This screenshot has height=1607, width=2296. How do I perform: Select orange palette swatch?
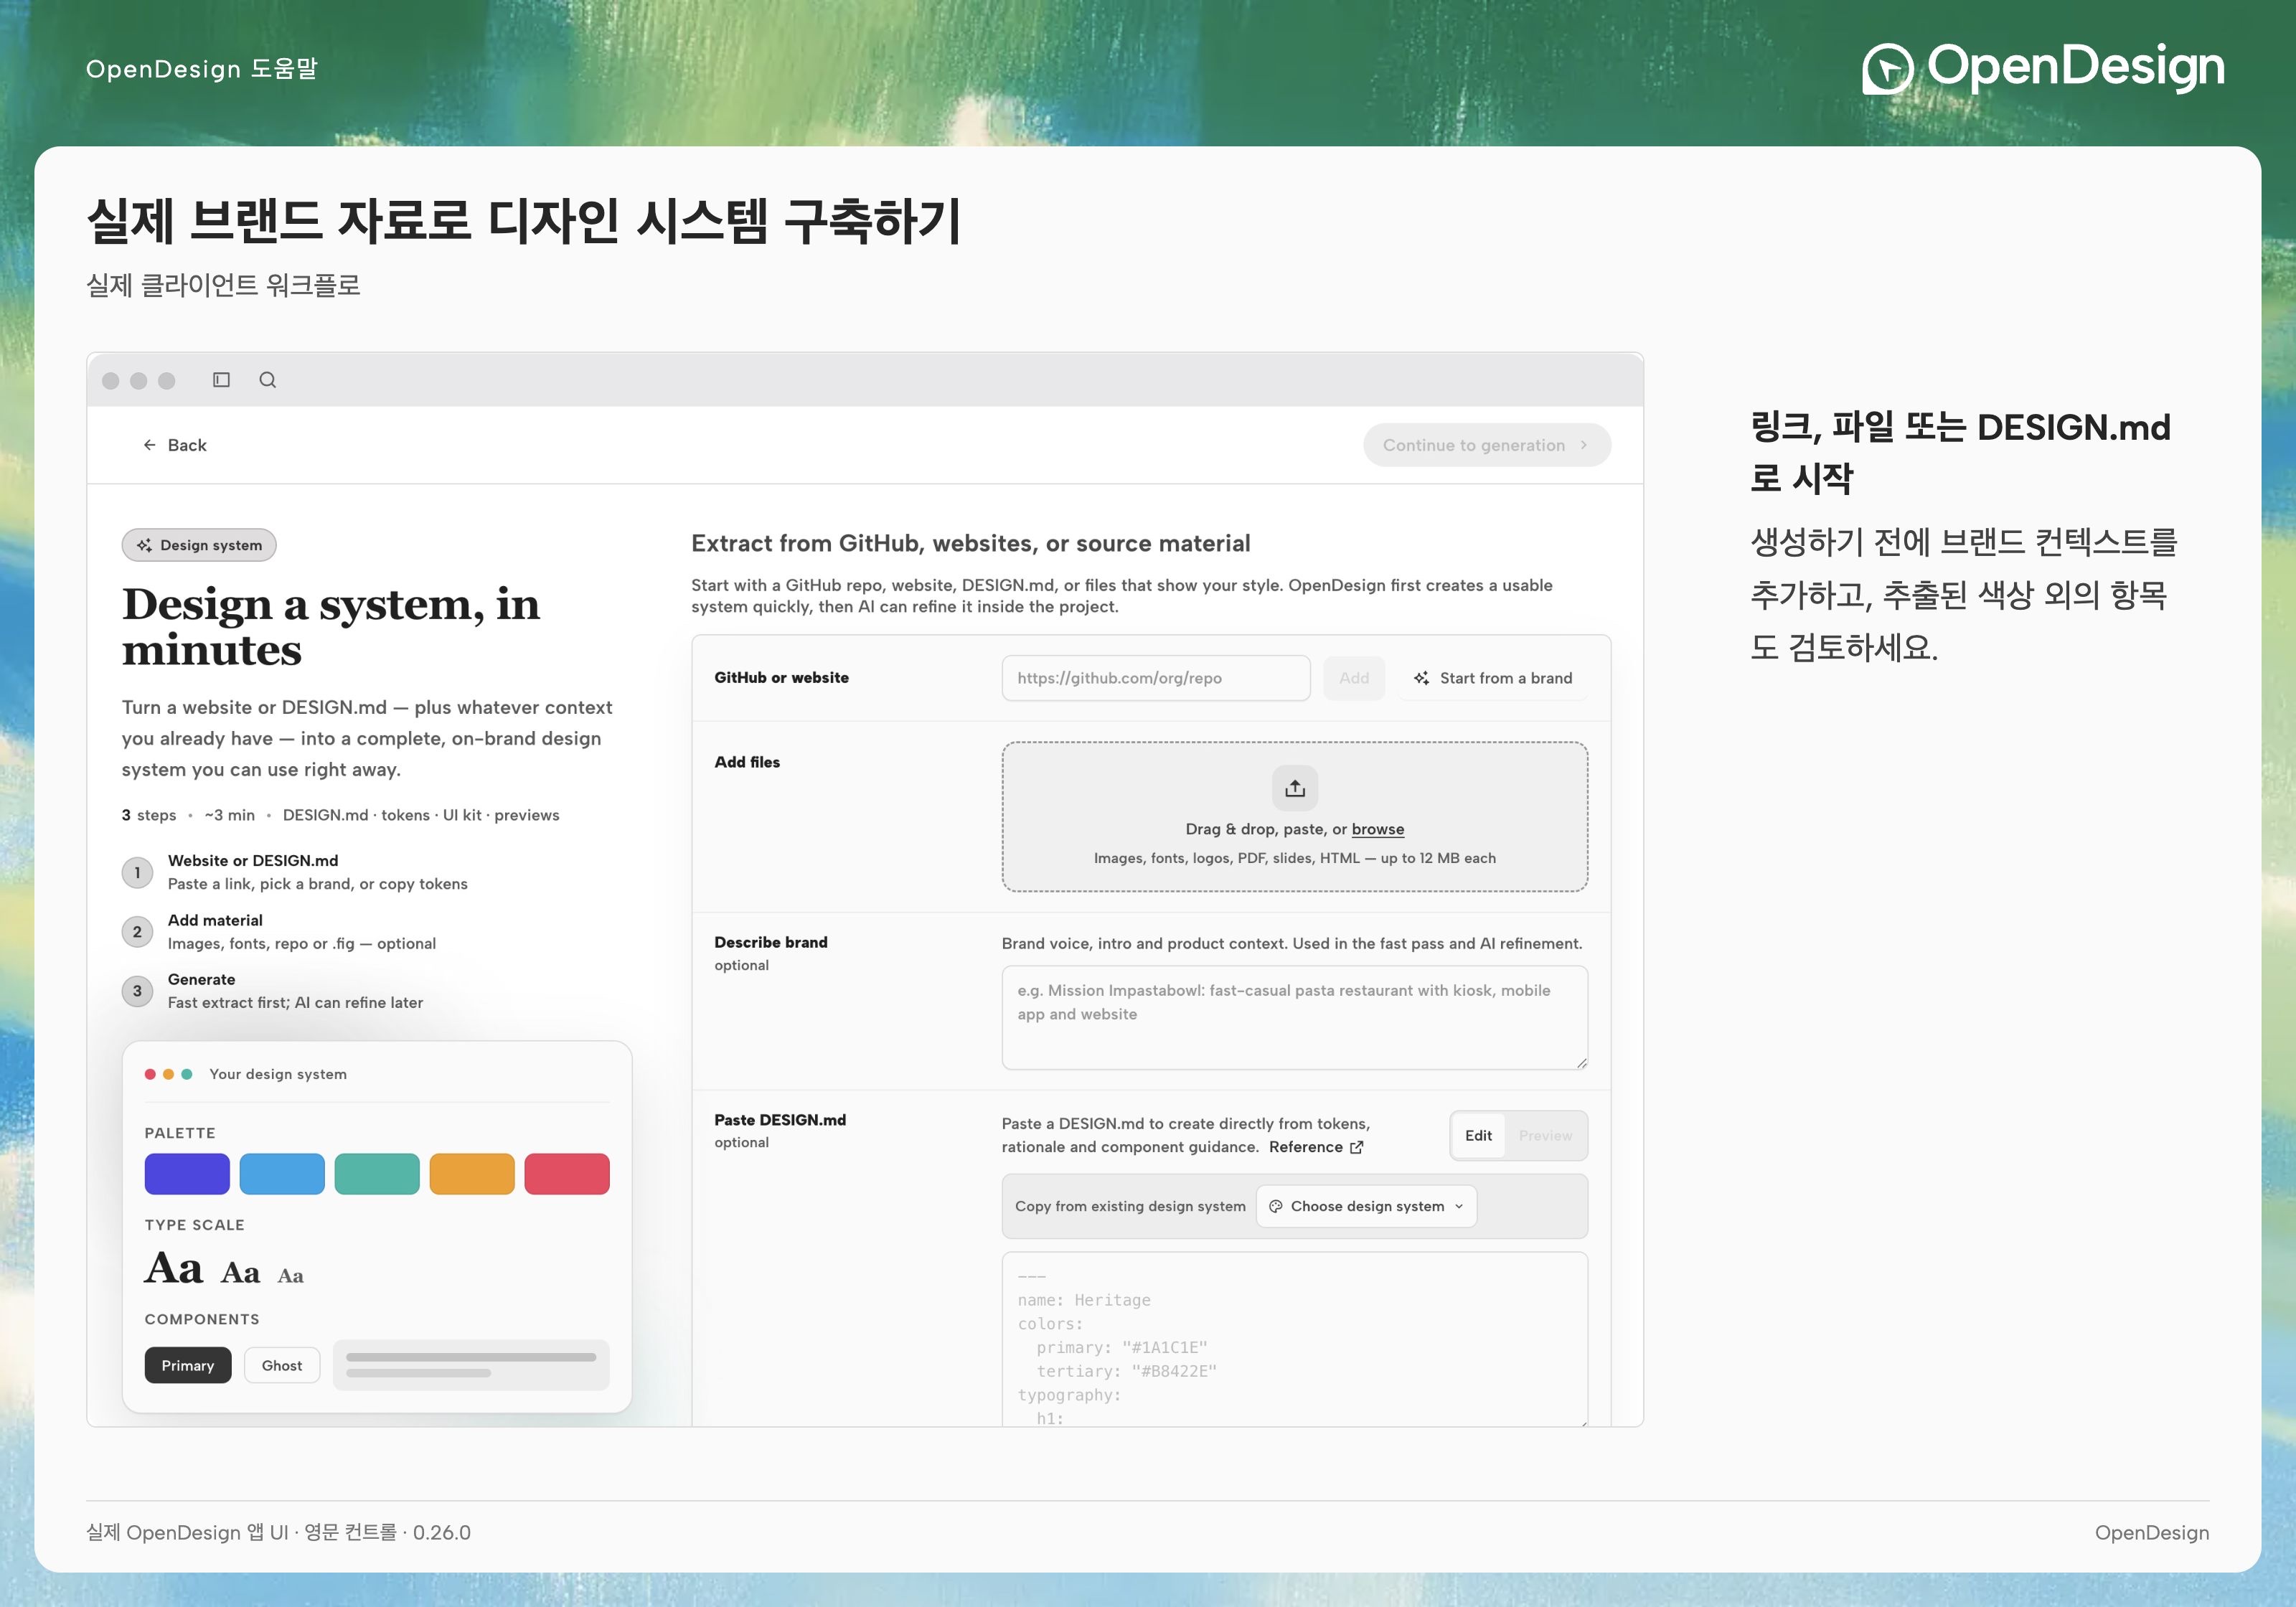coord(472,1174)
